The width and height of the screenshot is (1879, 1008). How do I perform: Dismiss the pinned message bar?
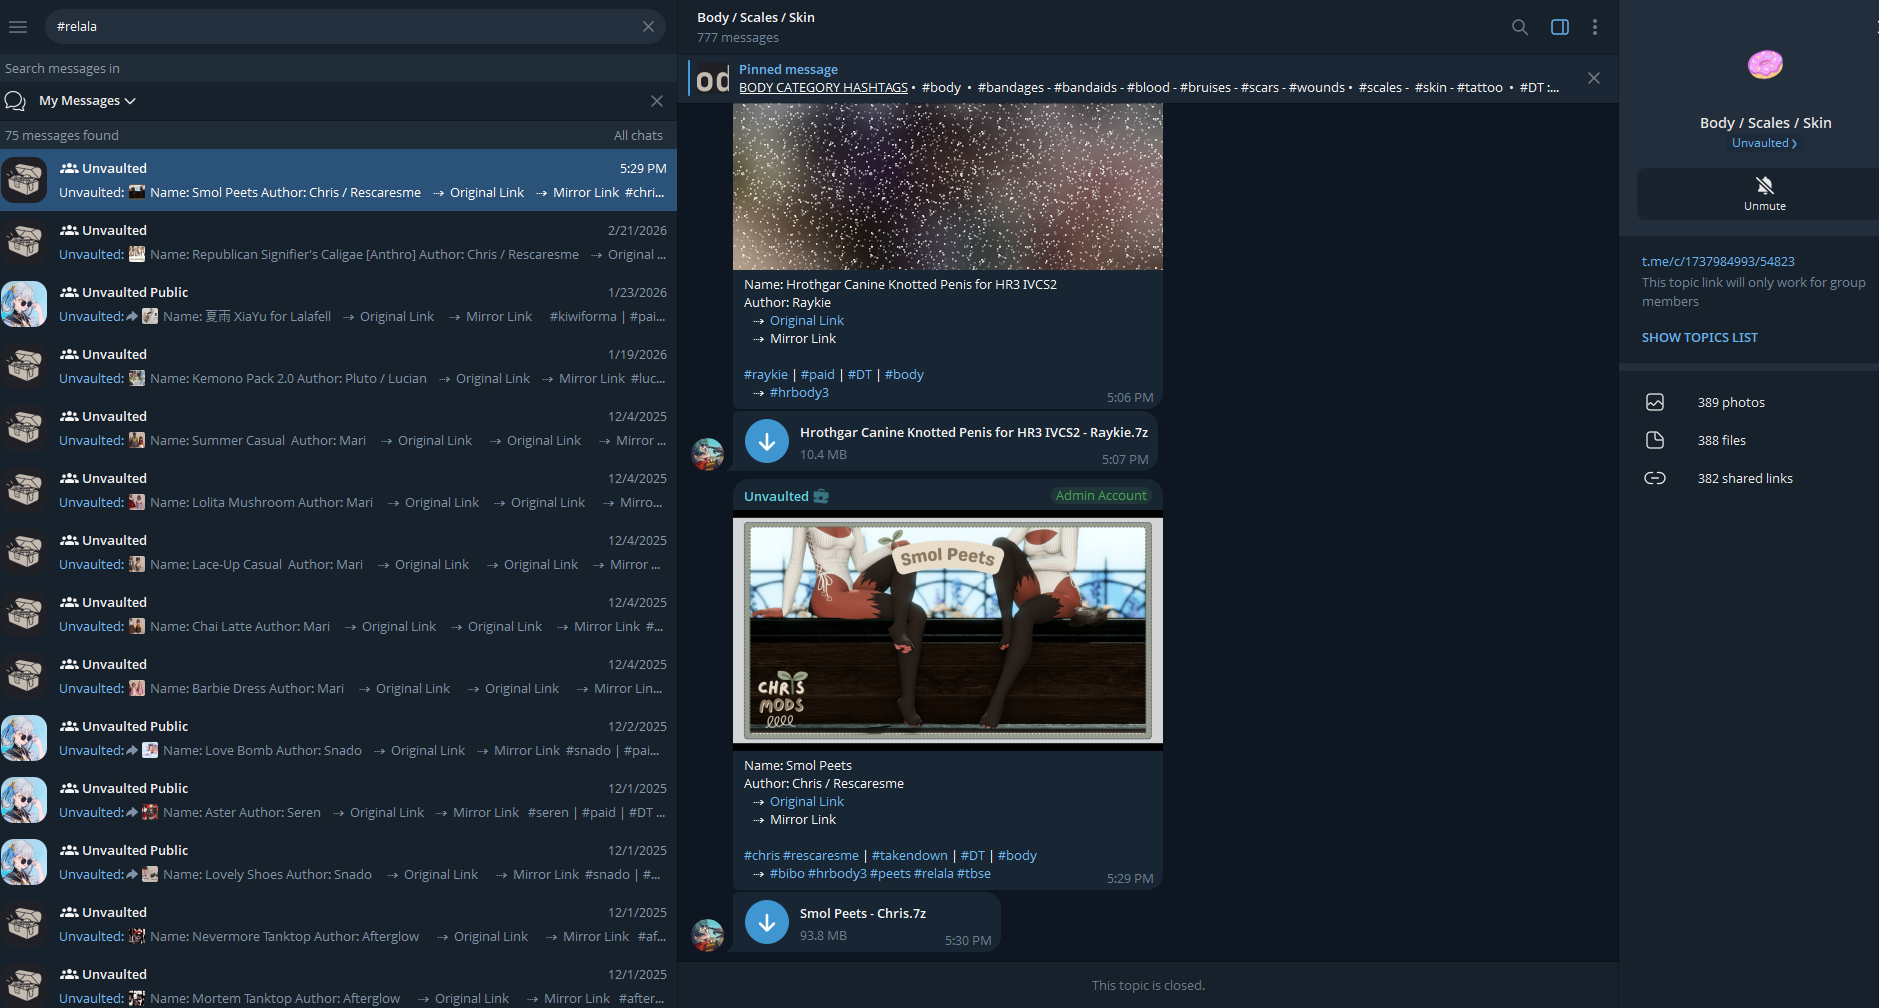tap(1594, 78)
